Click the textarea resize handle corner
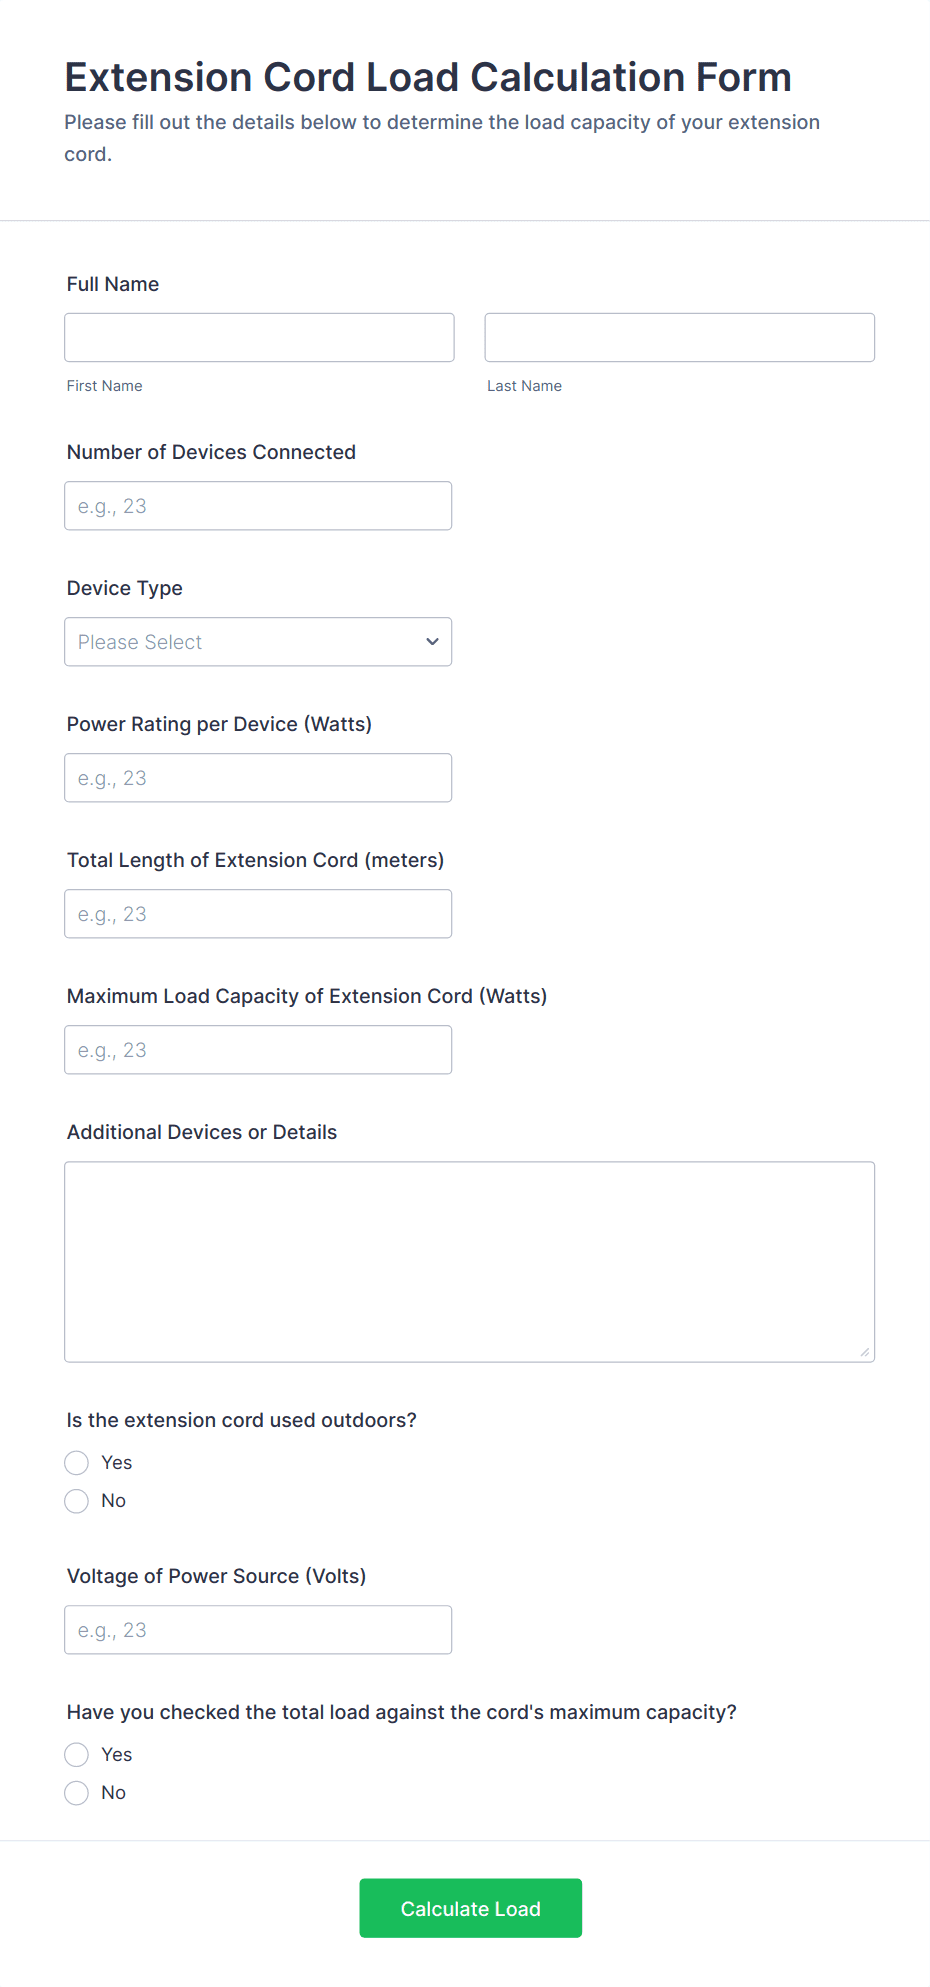 (865, 1352)
